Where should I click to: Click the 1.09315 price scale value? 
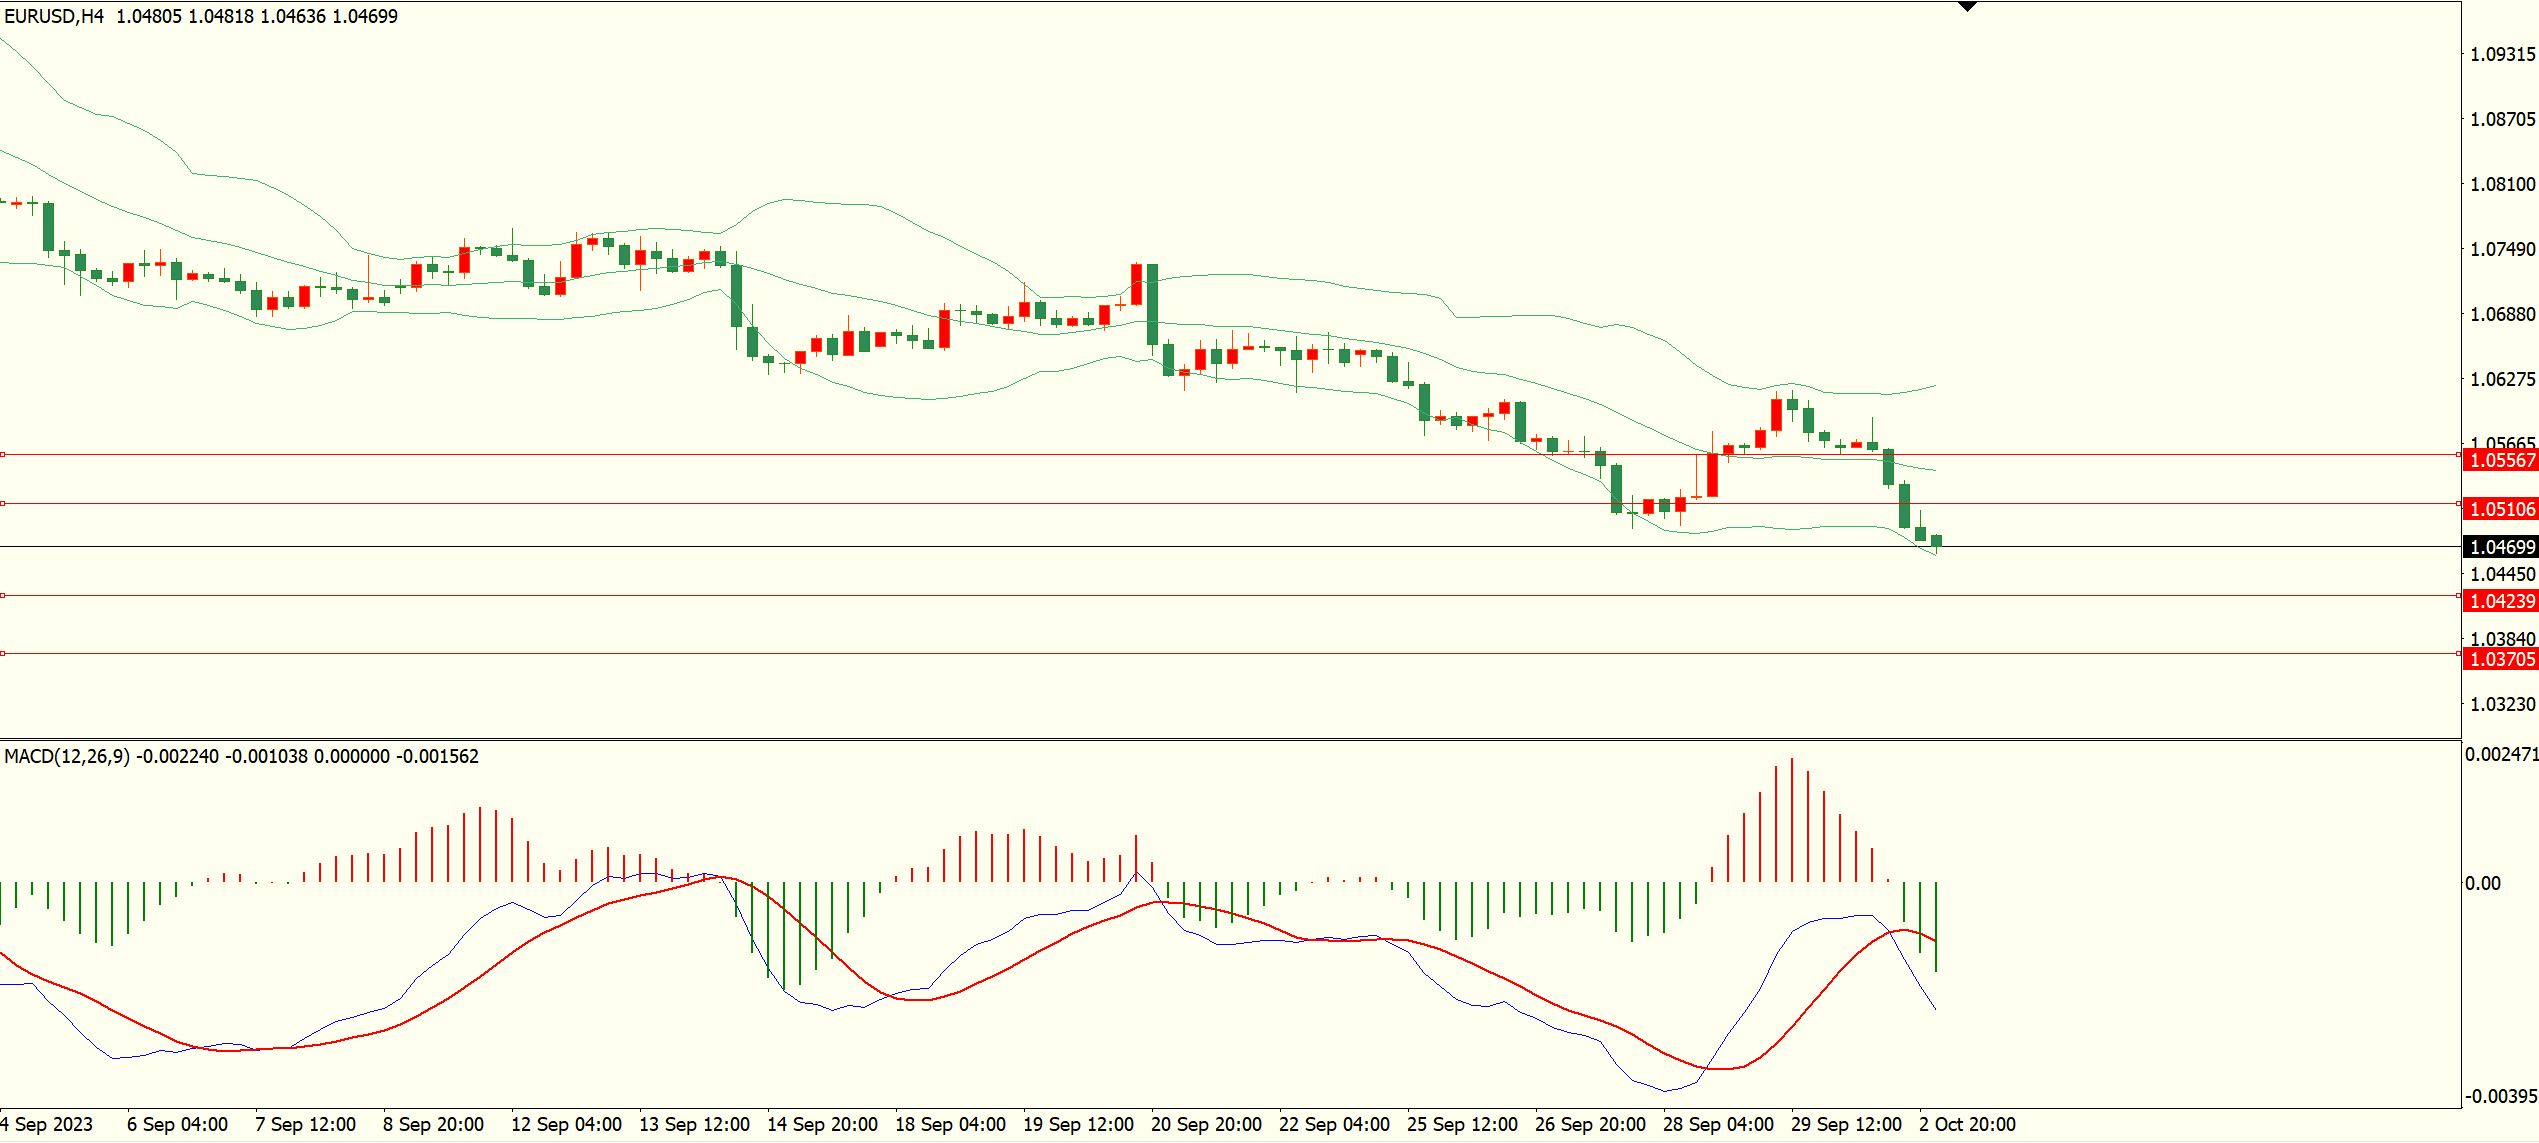point(2503,54)
